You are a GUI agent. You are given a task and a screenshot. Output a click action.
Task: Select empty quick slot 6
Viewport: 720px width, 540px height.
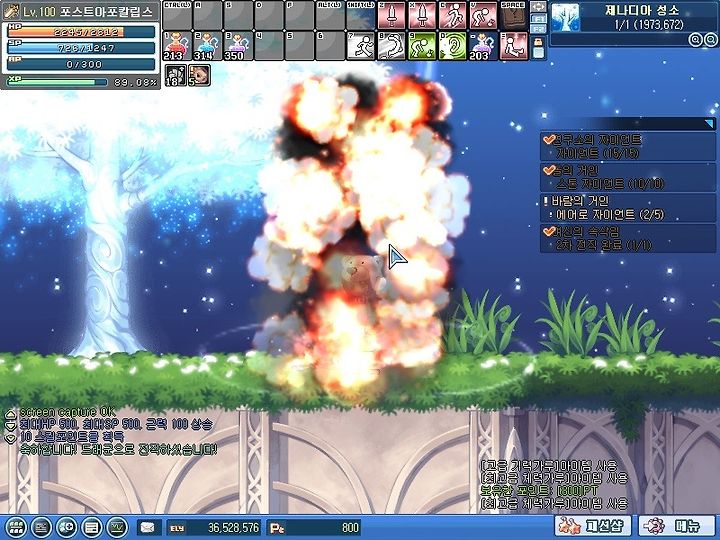[x=330, y=46]
